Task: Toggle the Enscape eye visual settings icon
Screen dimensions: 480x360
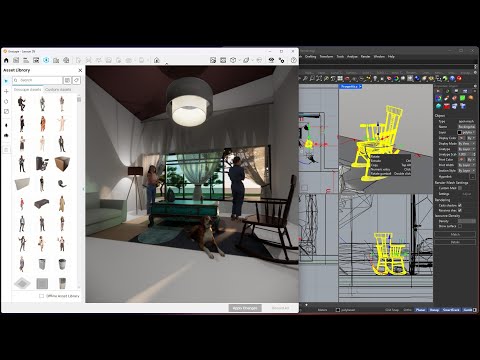Action: [271, 60]
